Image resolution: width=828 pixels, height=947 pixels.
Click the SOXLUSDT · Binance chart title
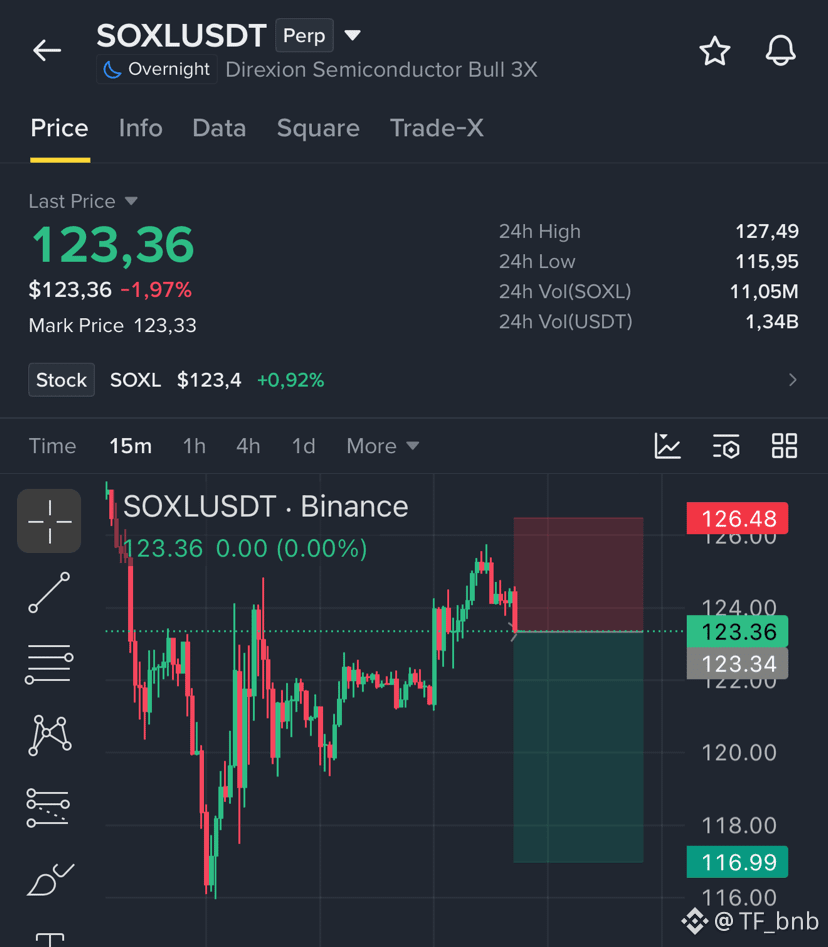(x=266, y=506)
